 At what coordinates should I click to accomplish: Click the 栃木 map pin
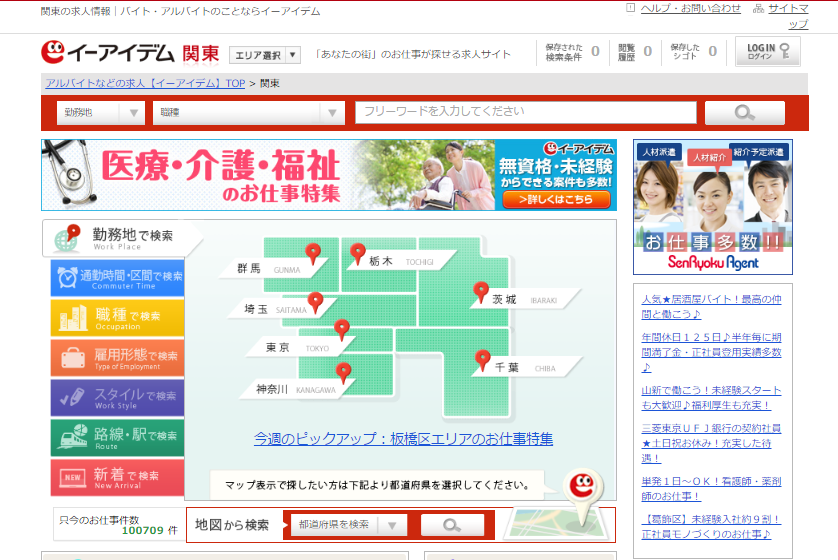click(358, 254)
